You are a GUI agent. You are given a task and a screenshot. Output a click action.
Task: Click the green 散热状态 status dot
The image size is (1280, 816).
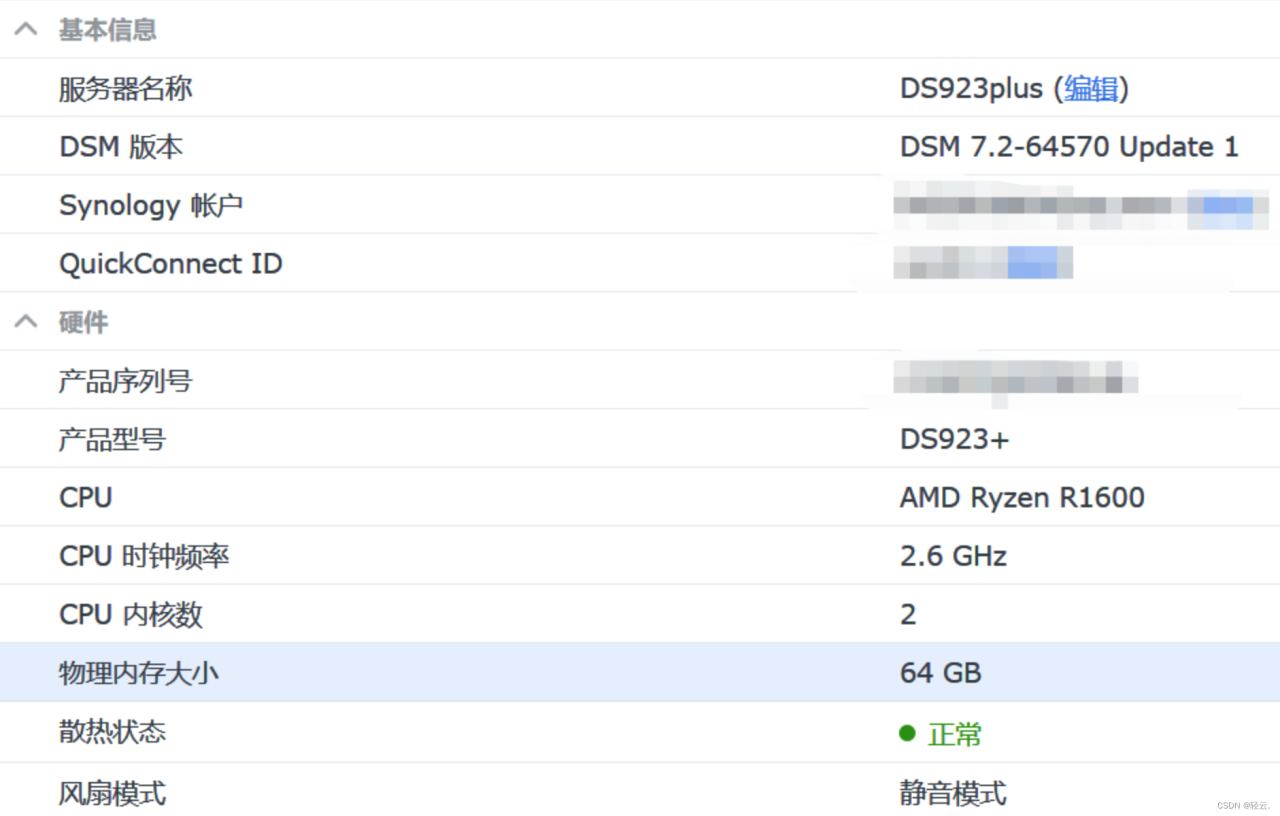tap(907, 733)
